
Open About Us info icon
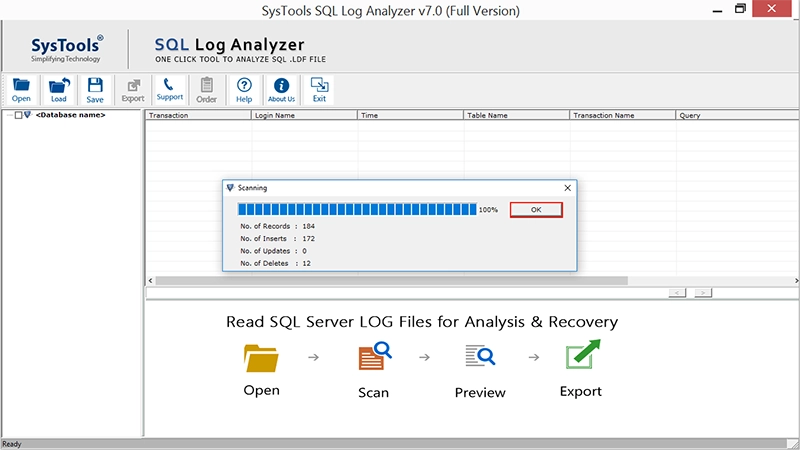(x=281, y=90)
